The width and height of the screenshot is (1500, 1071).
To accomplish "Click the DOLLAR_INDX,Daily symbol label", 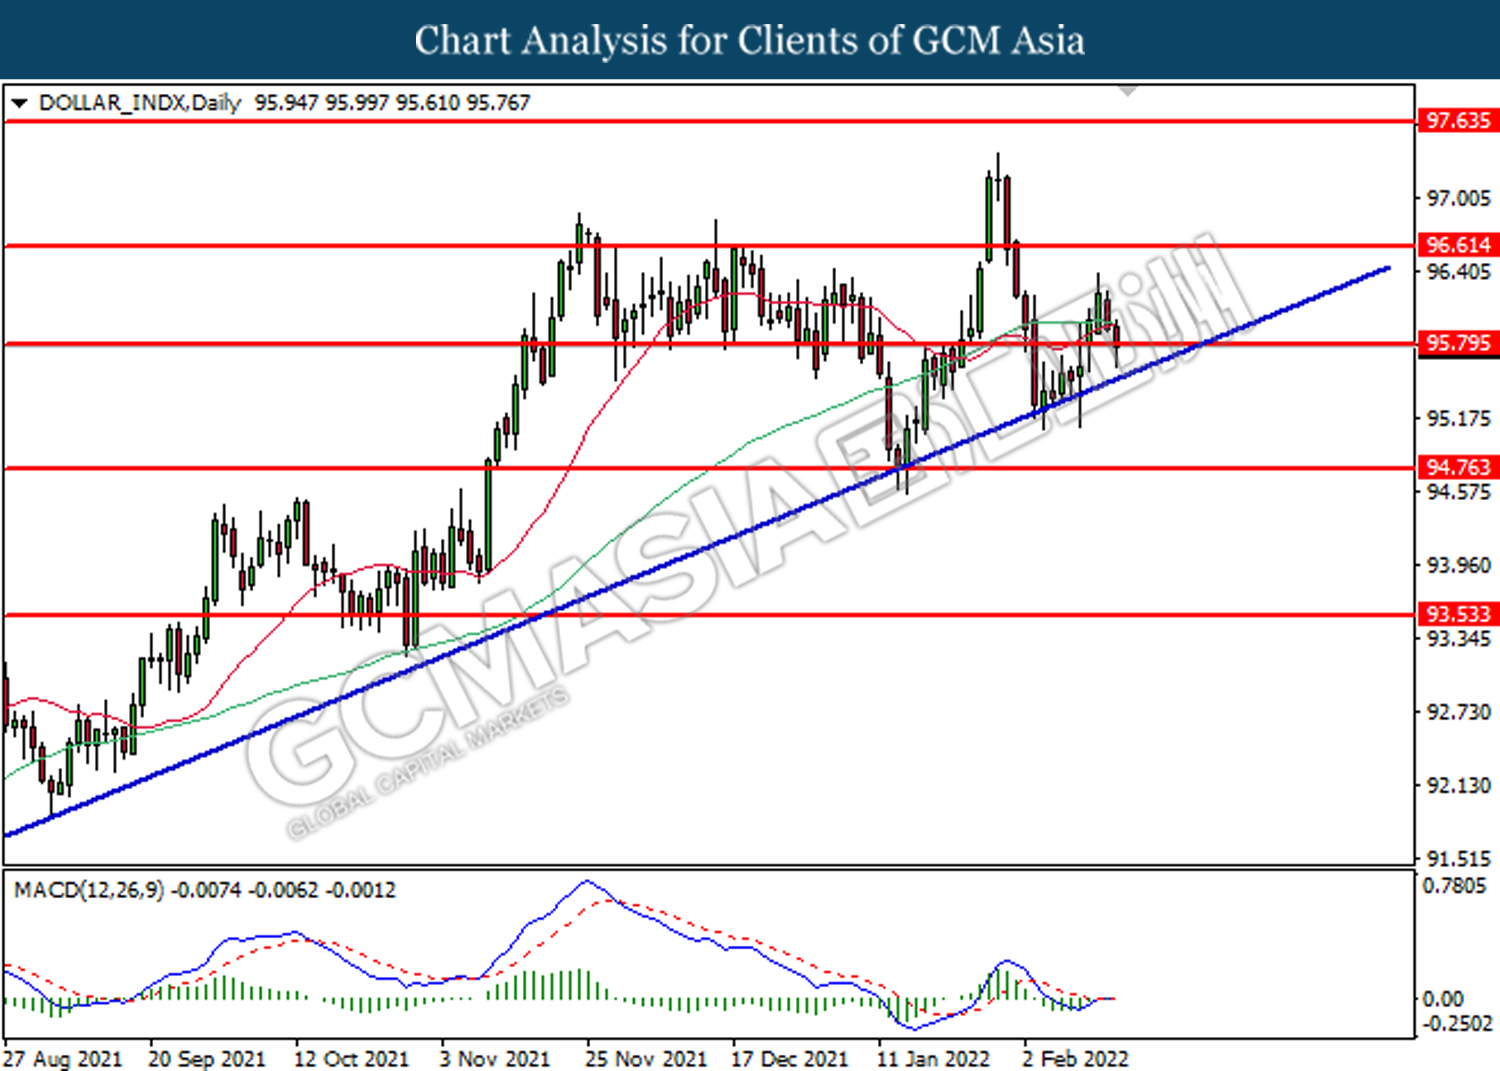I will point(140,103).
